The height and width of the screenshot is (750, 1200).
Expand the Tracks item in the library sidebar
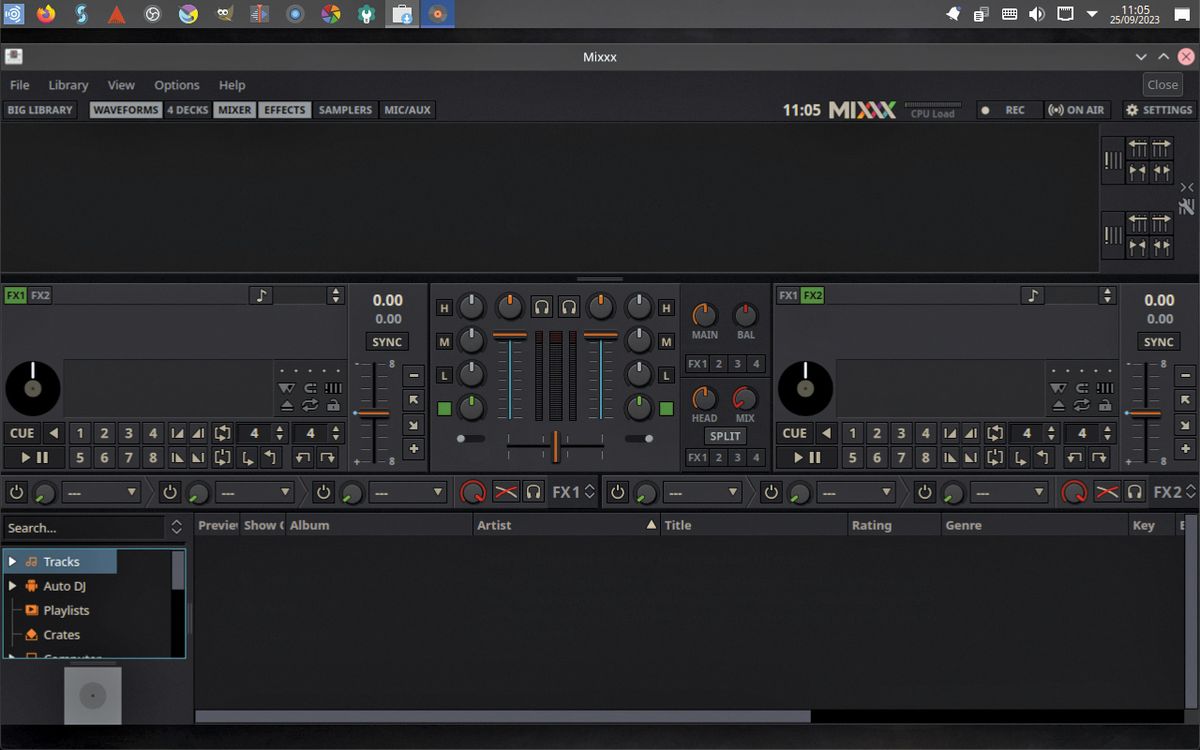[12, 561]
